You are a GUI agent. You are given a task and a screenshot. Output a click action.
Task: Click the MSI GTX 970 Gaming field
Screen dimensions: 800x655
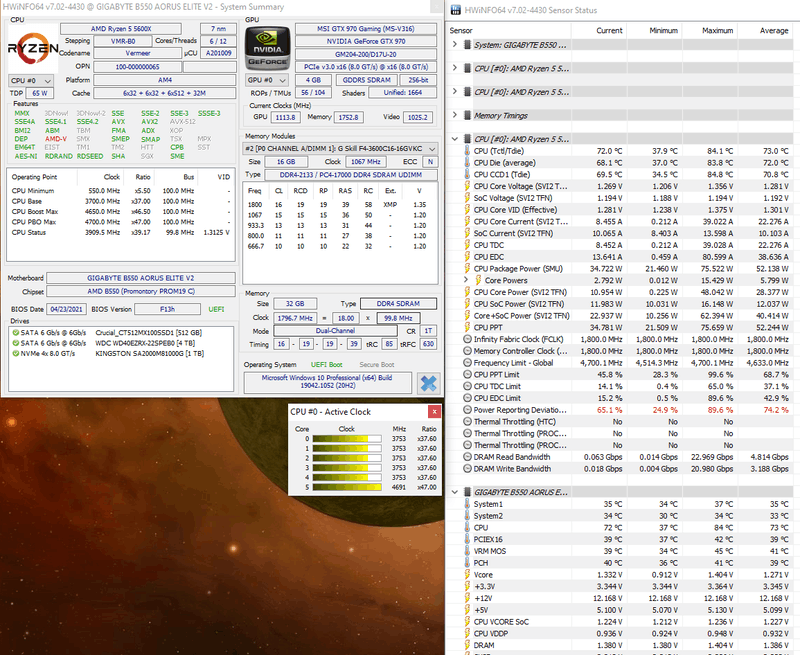click(x=366, y=29)
